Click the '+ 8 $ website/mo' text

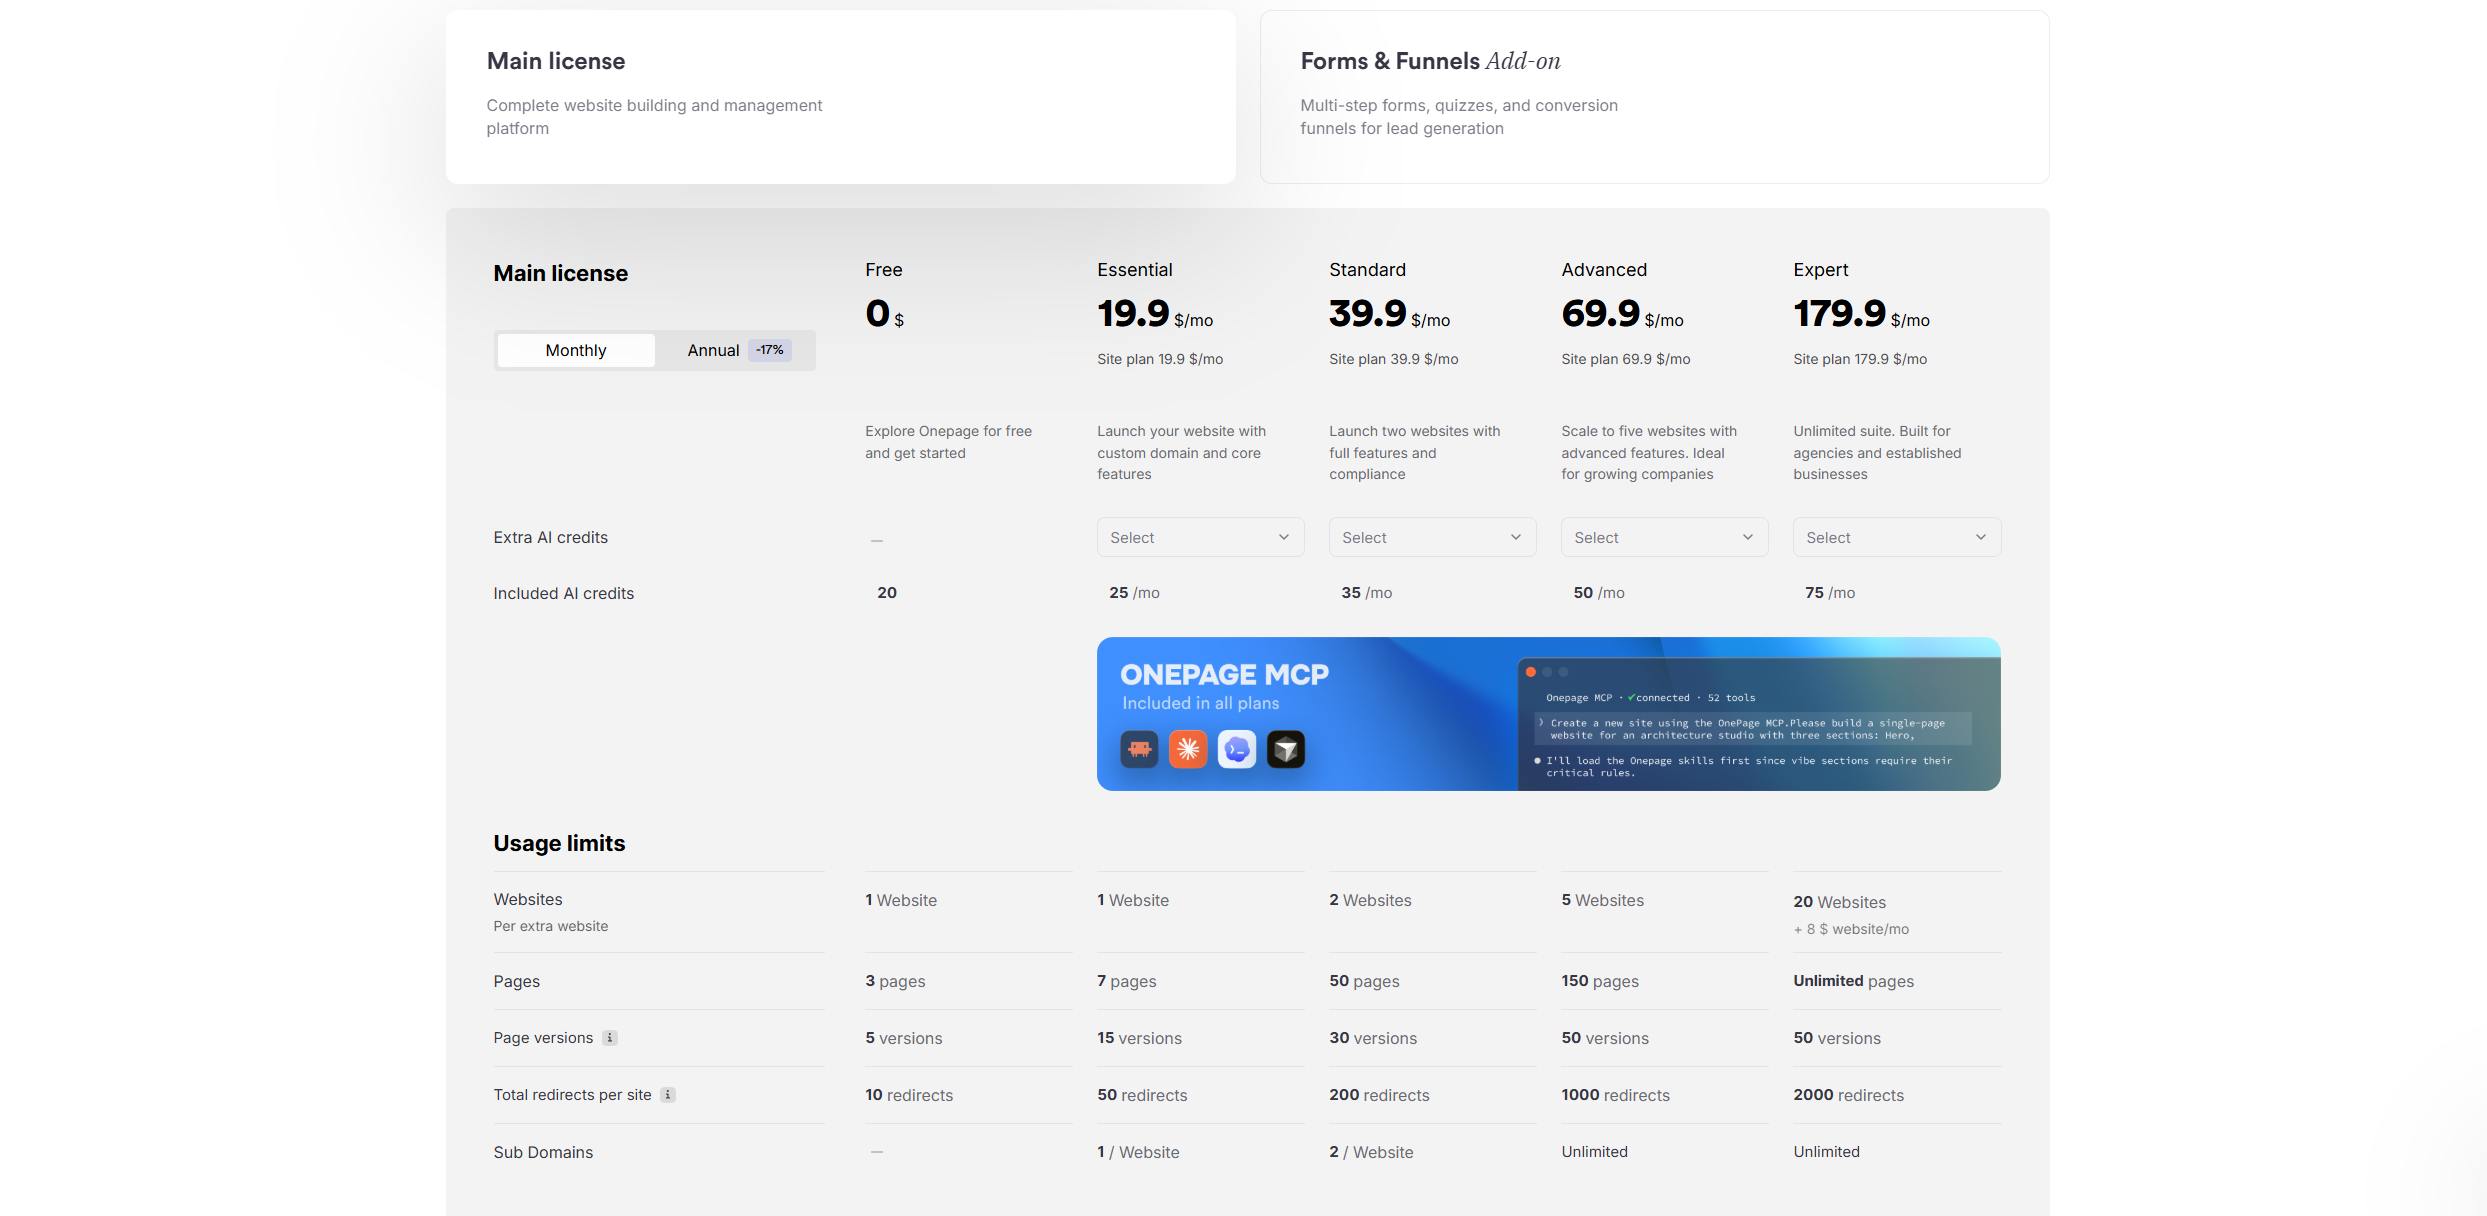(1851, 929)
